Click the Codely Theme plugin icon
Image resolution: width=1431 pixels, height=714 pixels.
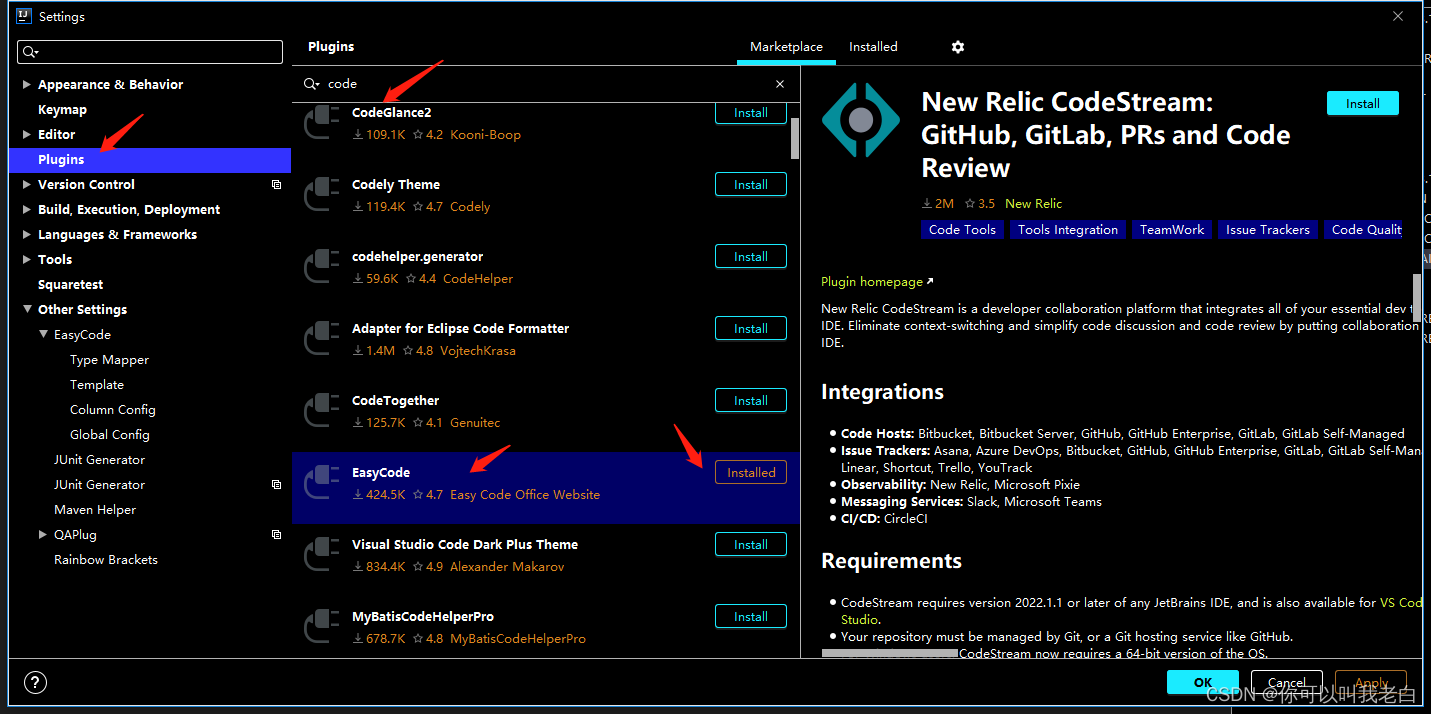pyautogui.click(x=322, y=195)
